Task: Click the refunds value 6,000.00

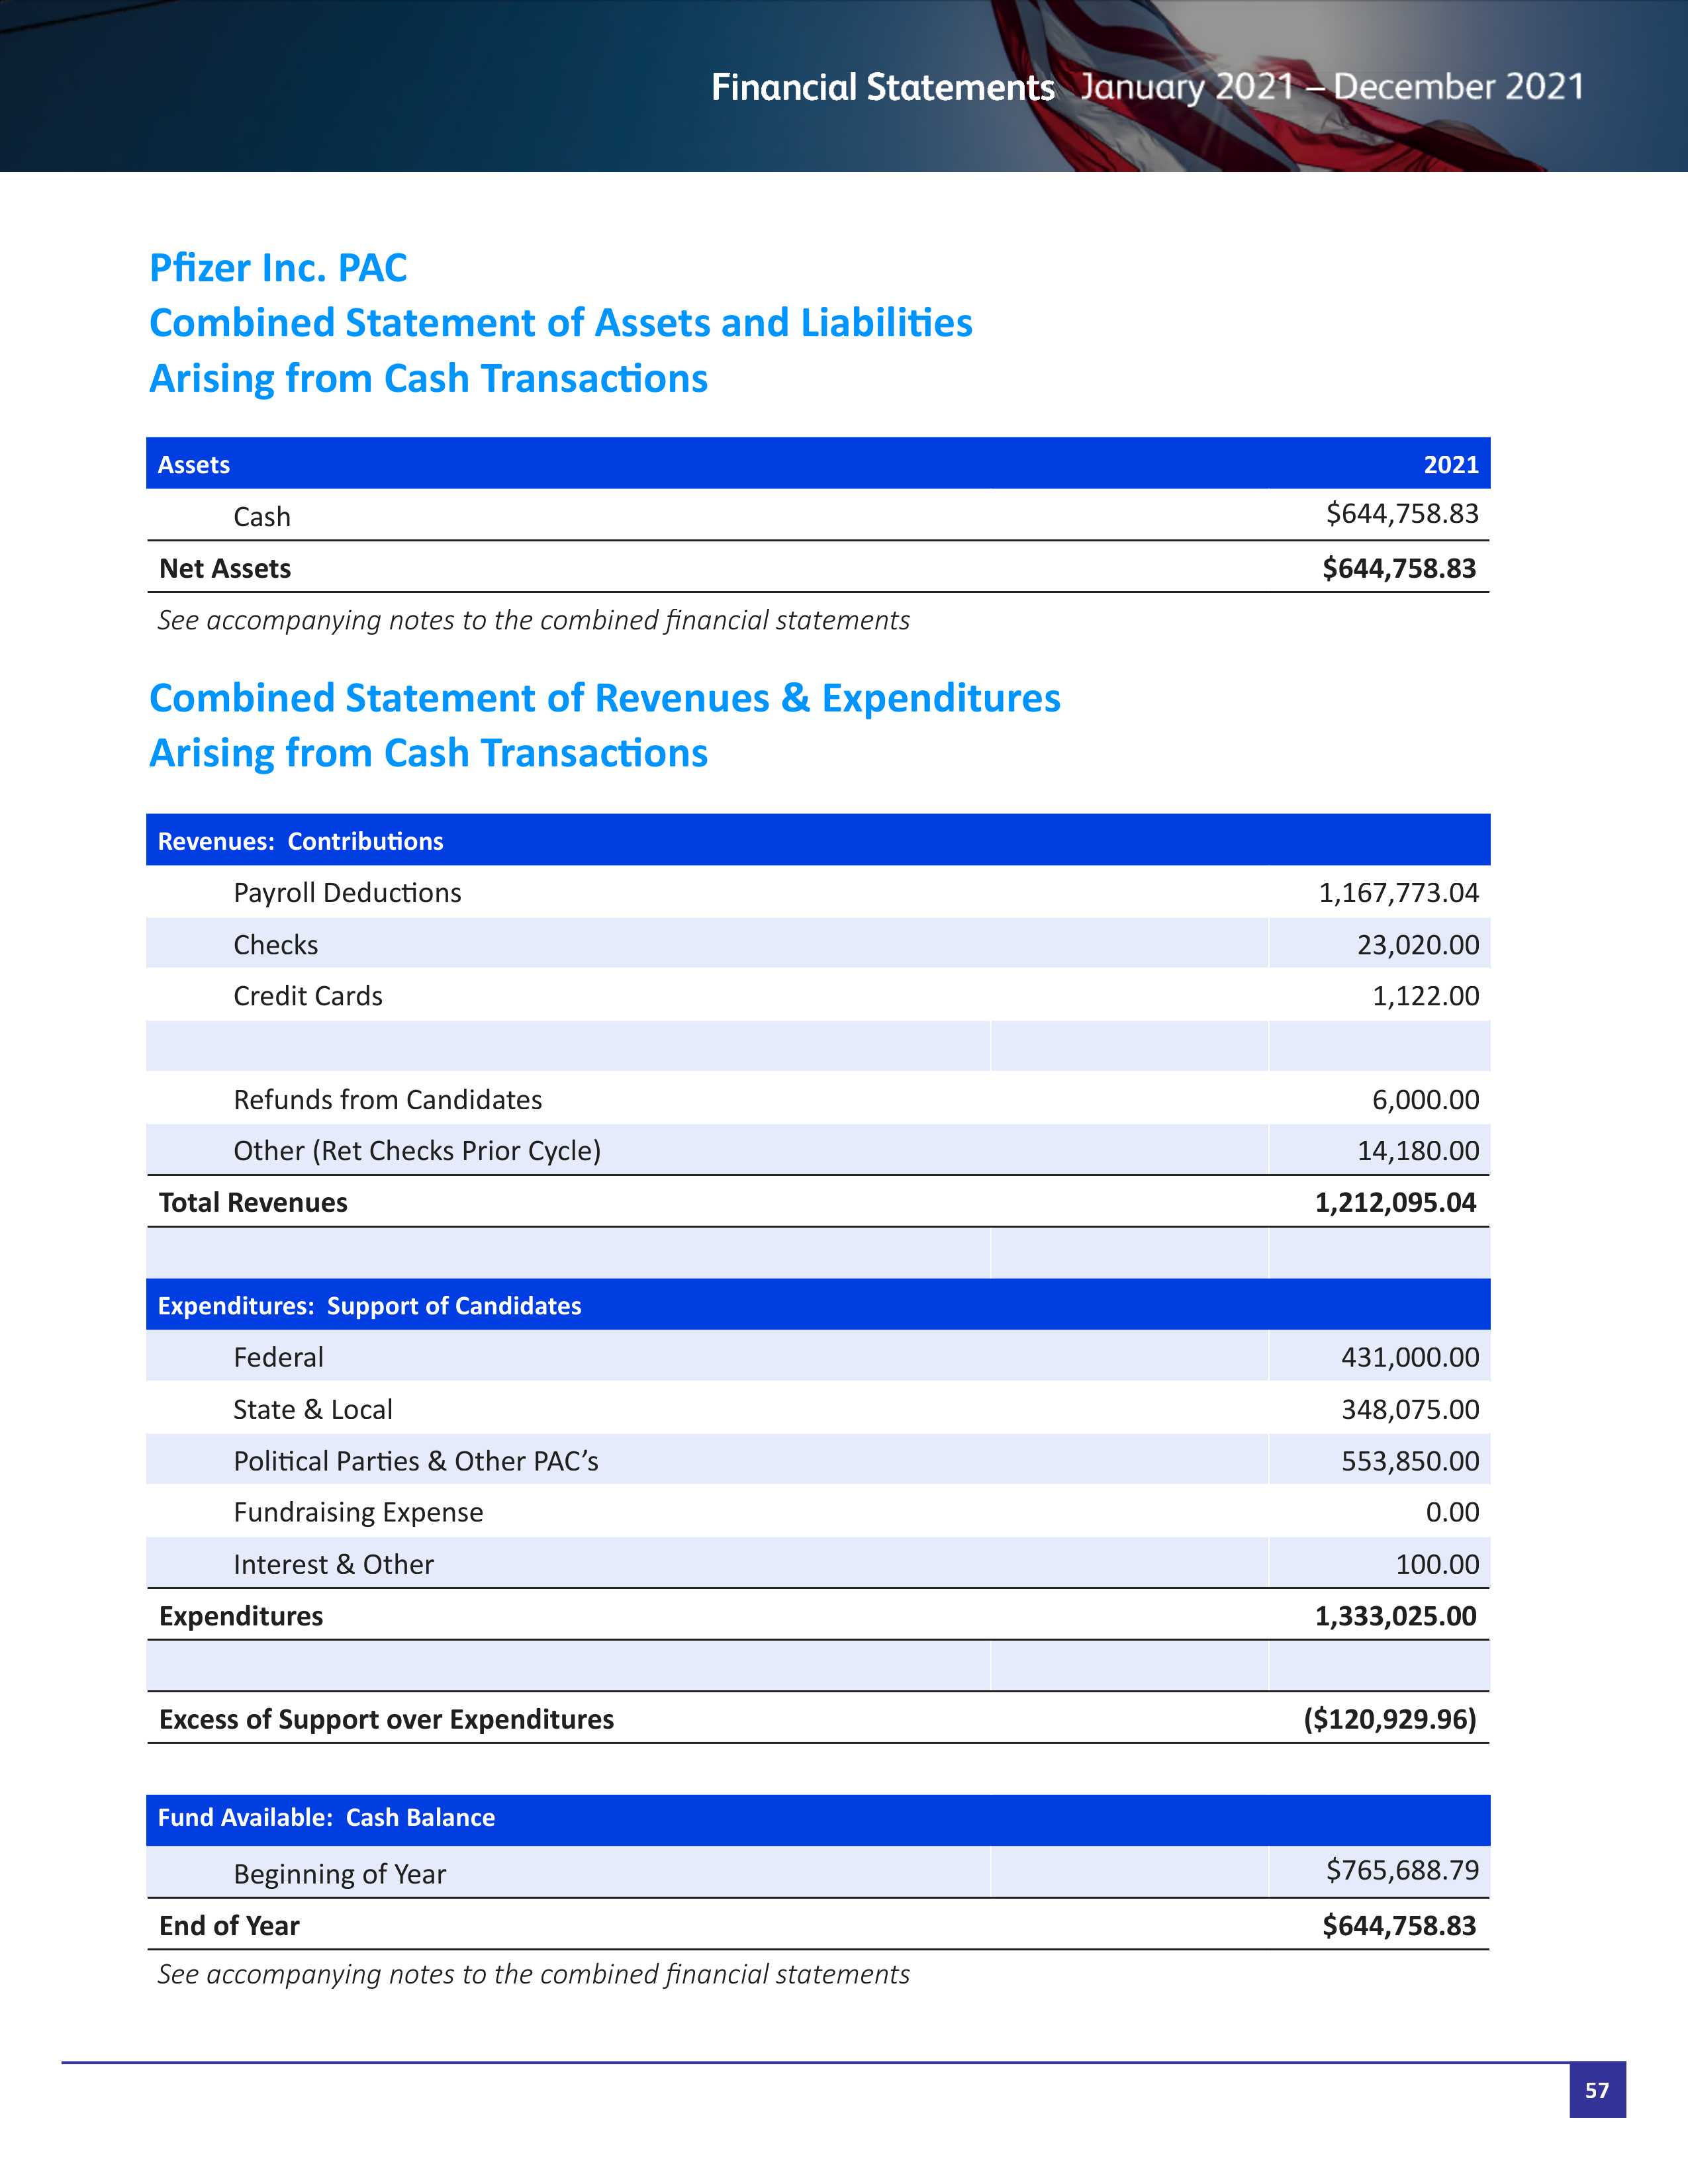Action: point(1425,1100)
